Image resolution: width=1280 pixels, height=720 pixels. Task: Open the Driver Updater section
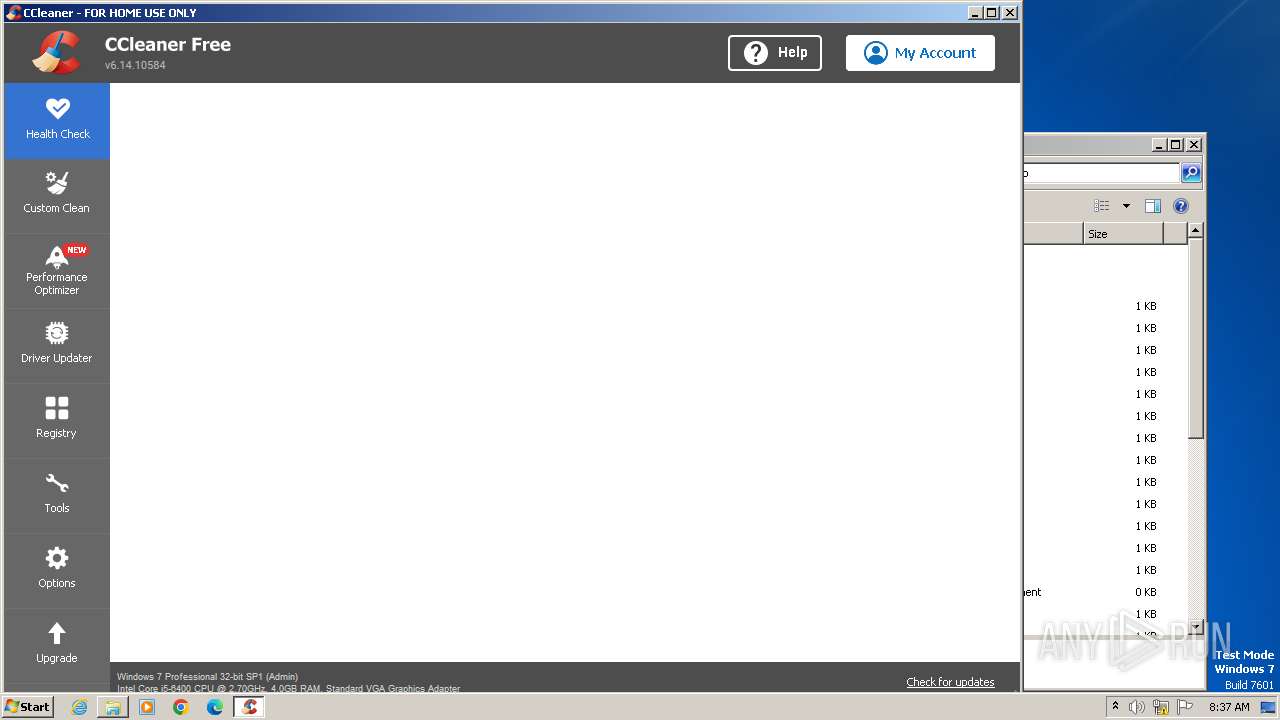click(57, 346)
